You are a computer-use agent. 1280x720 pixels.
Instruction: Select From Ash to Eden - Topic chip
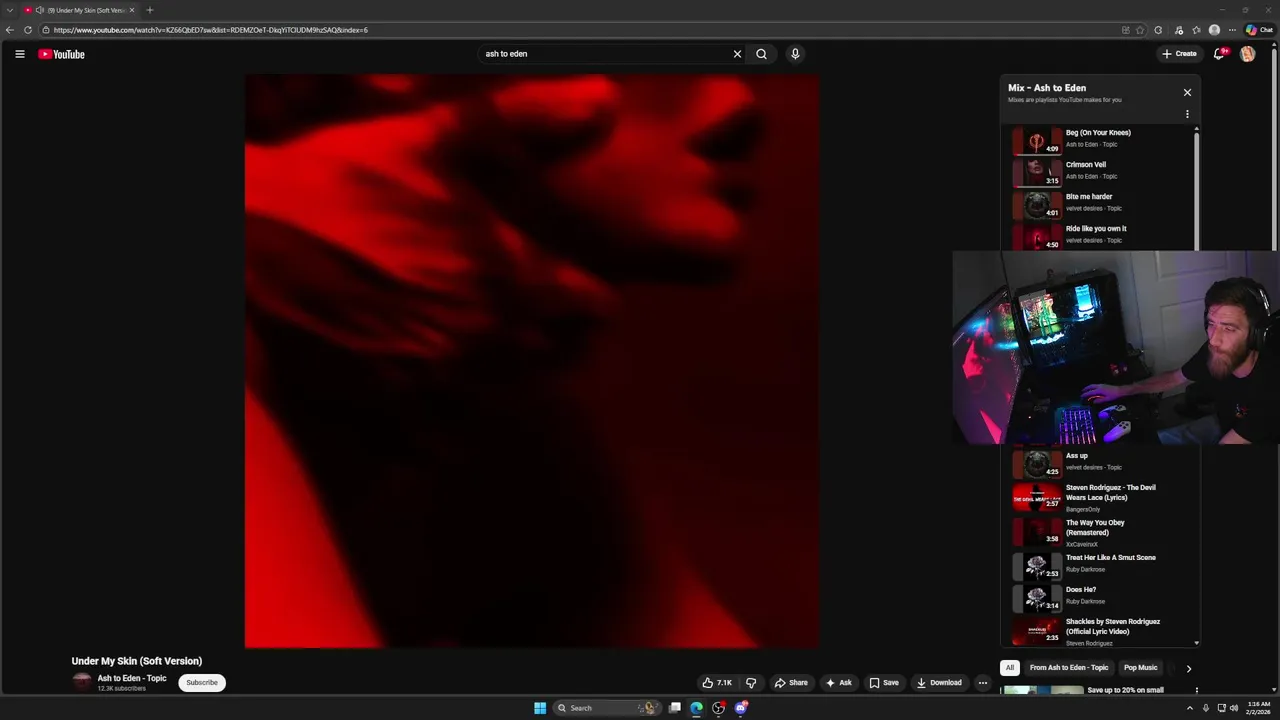click(1069, 668)
